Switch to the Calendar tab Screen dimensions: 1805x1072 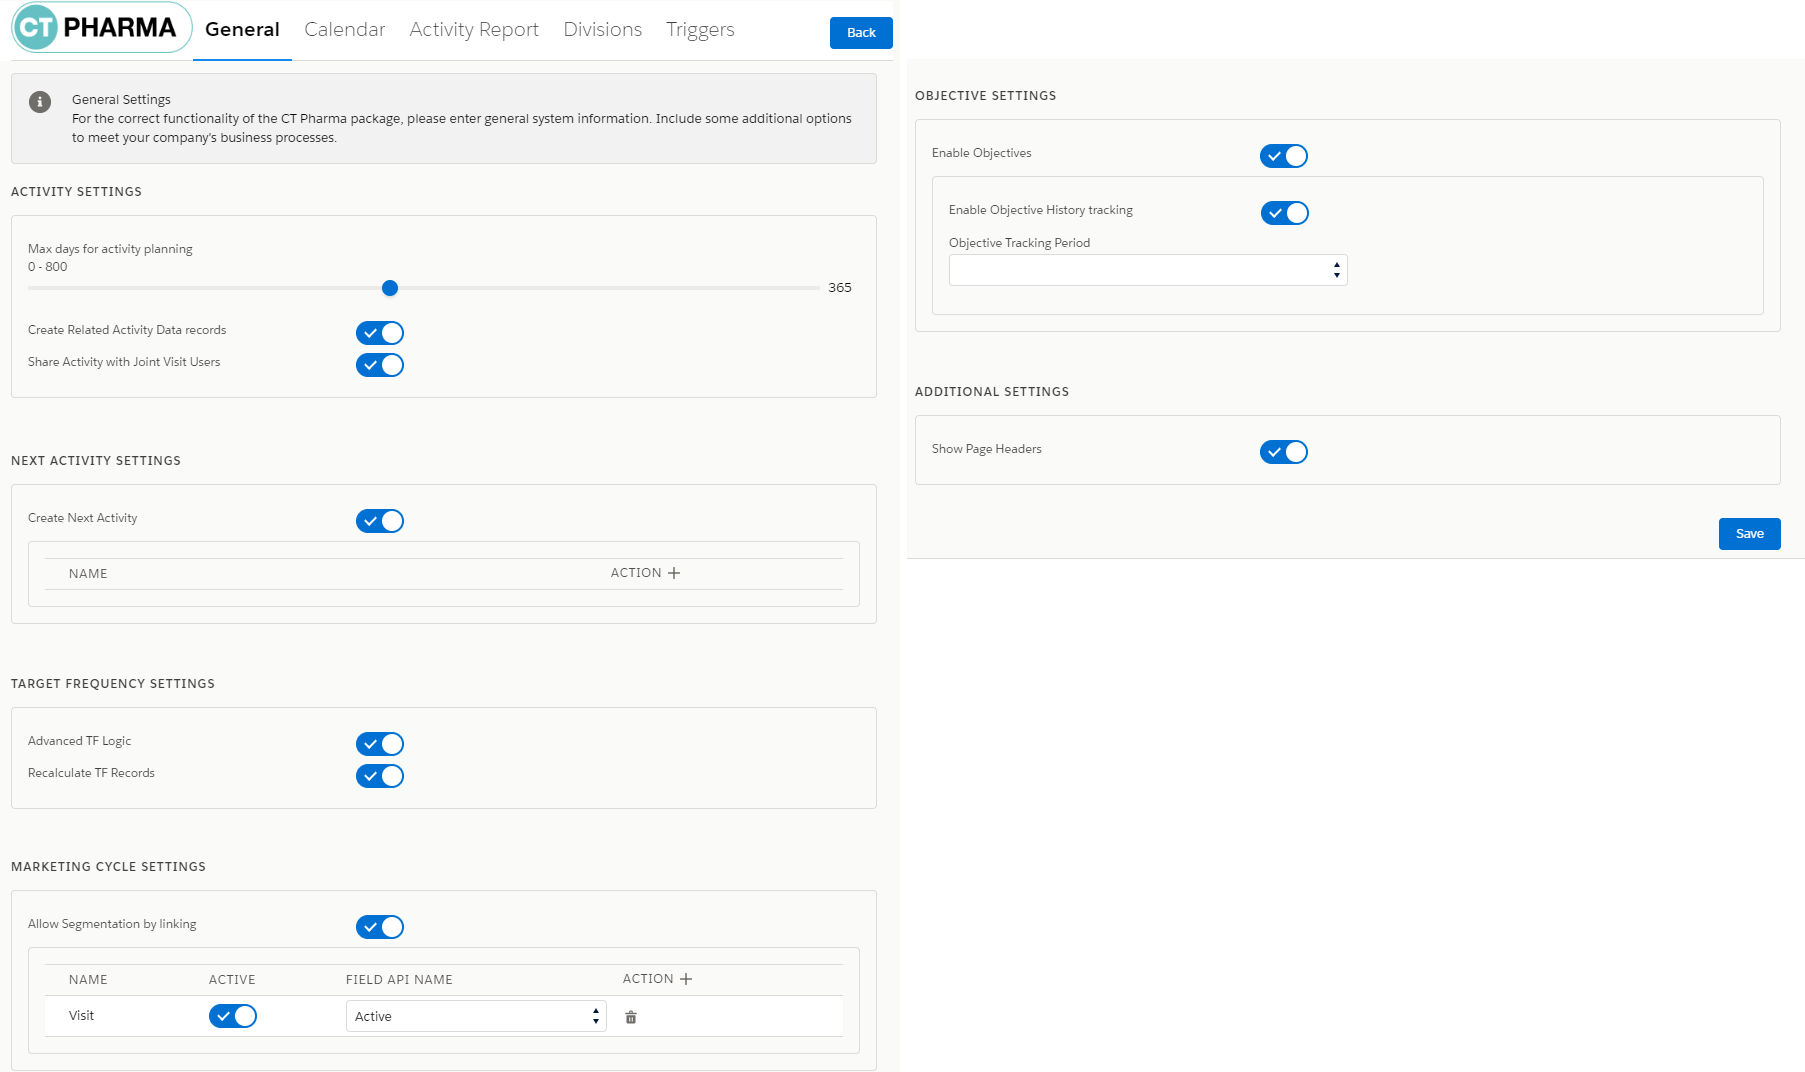click(344, 30)
